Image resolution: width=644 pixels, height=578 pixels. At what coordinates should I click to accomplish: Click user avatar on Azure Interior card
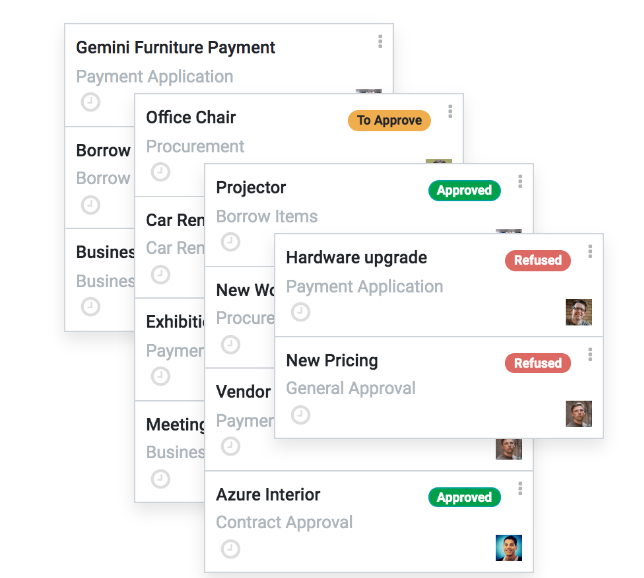pos(508,548)
